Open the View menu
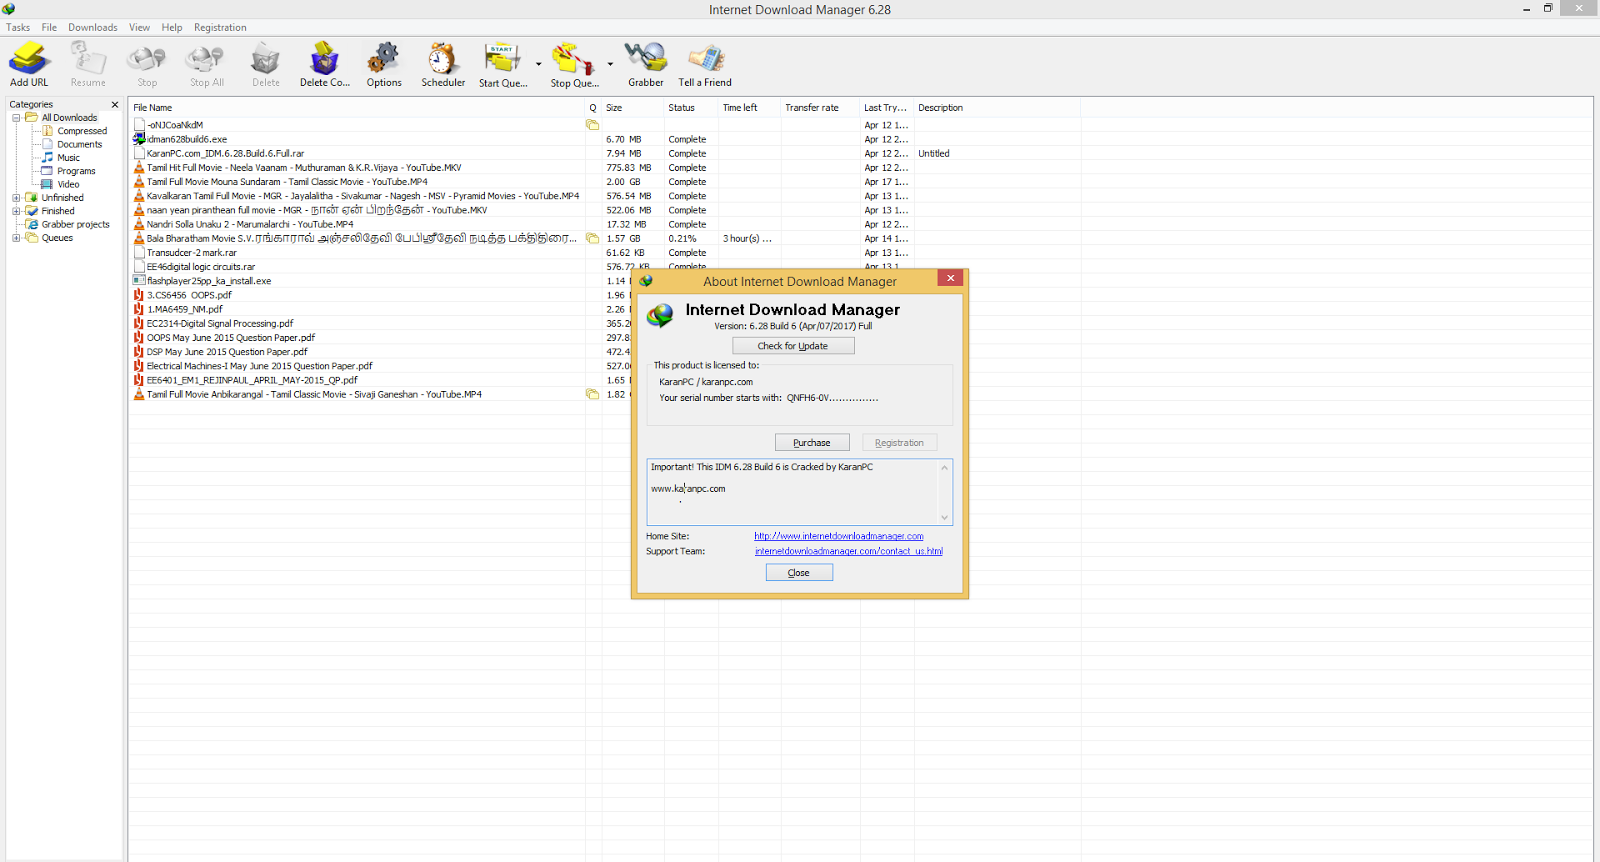1600x862 pixels. click(140, 27)
